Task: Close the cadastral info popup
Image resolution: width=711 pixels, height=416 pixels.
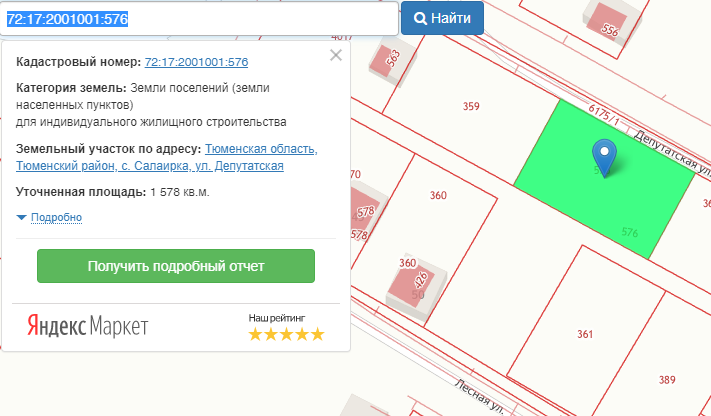Action: pos(336,55)
